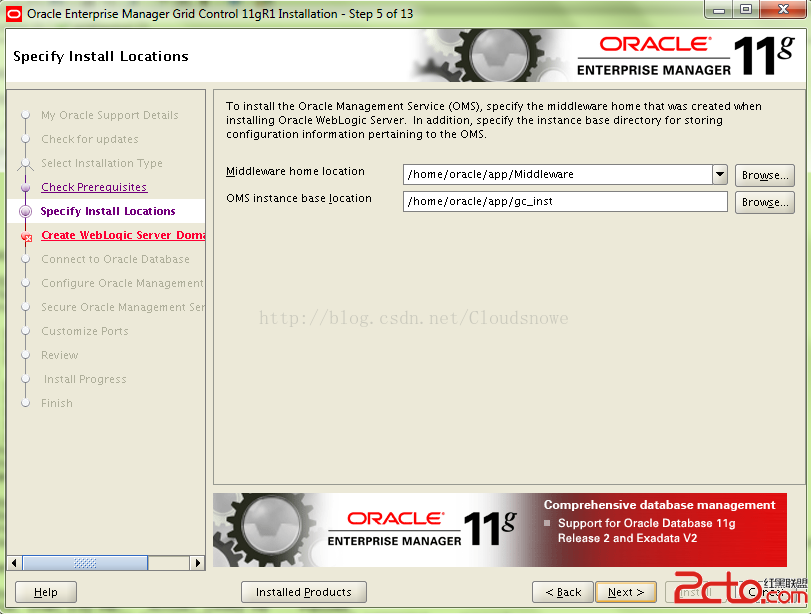811x614 pixels.
Task: Click the "OMS instance base location" label
Action: point(299,198)
